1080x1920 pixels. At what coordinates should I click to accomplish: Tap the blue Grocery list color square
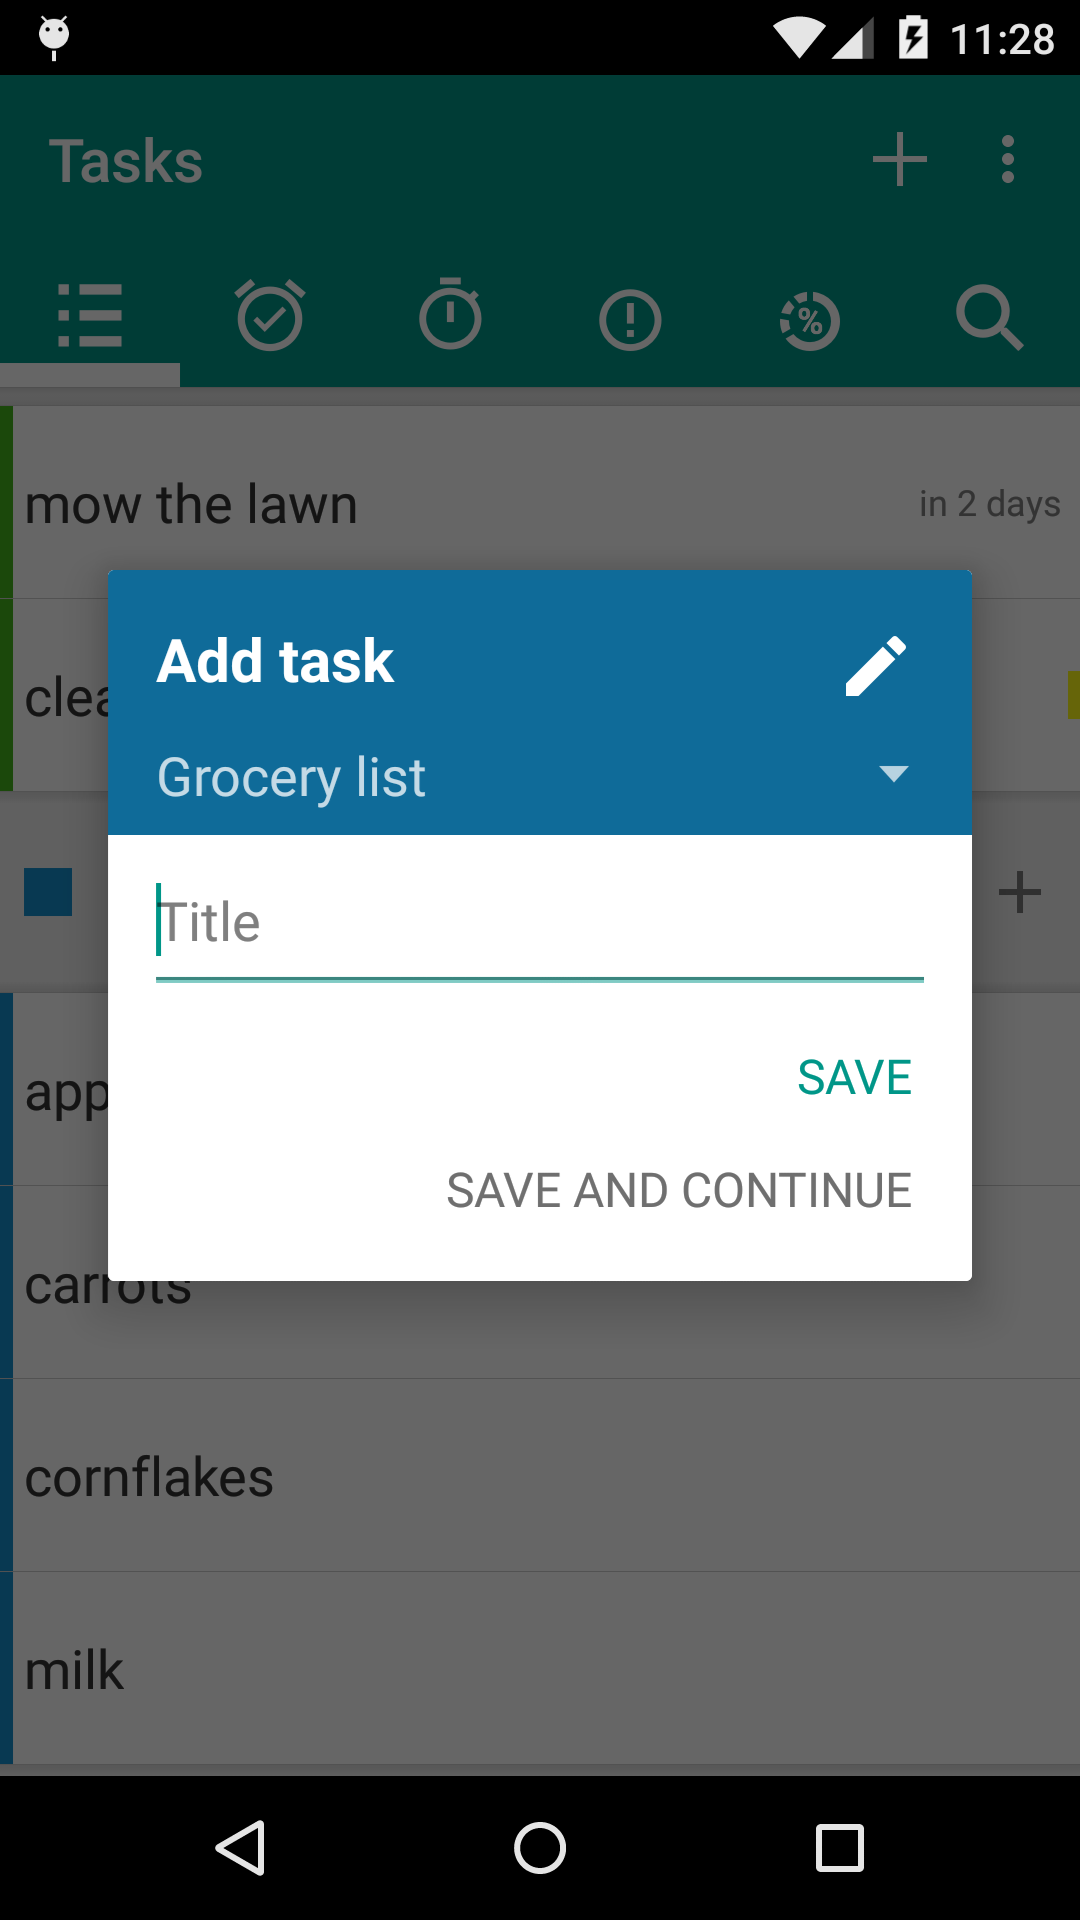pos(48,892)
